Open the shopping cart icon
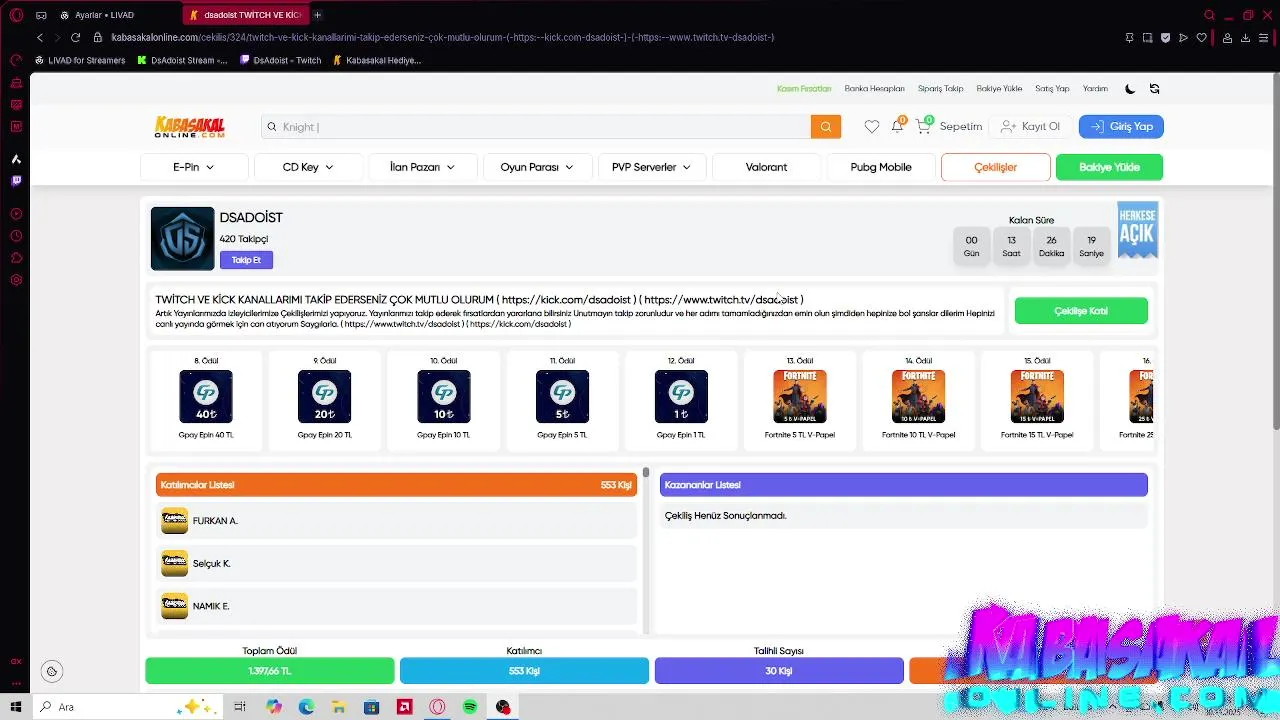The image size is (1280, 720). pos(923,127)
